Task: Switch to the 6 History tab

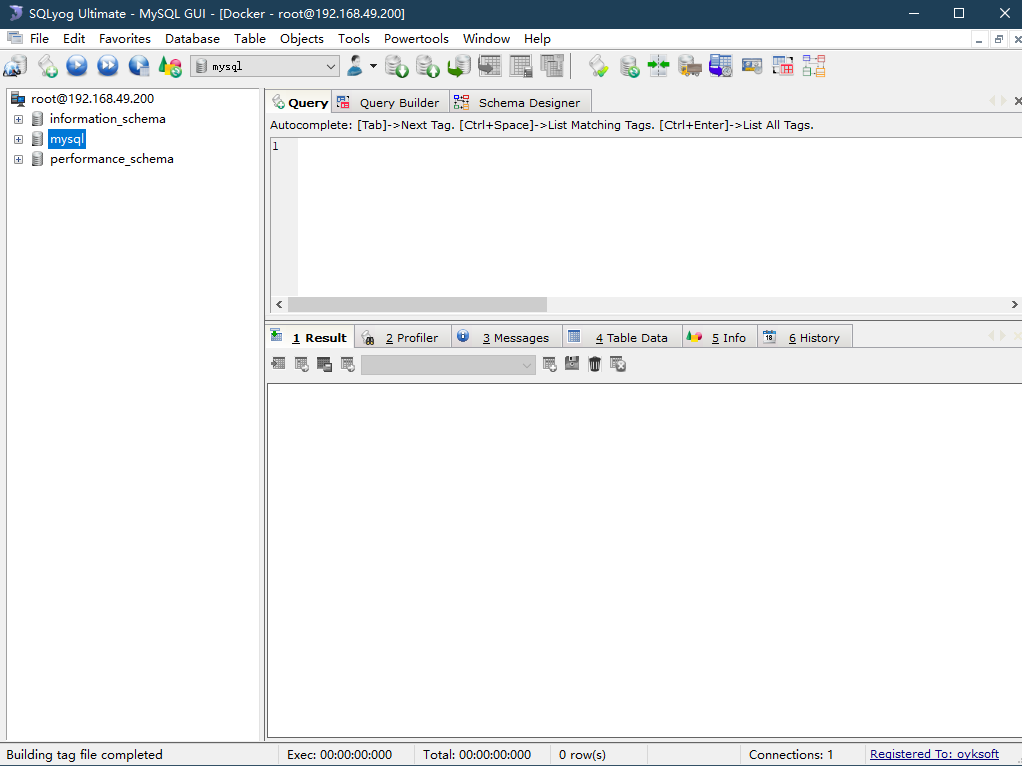Action: (x=804, y=338)
